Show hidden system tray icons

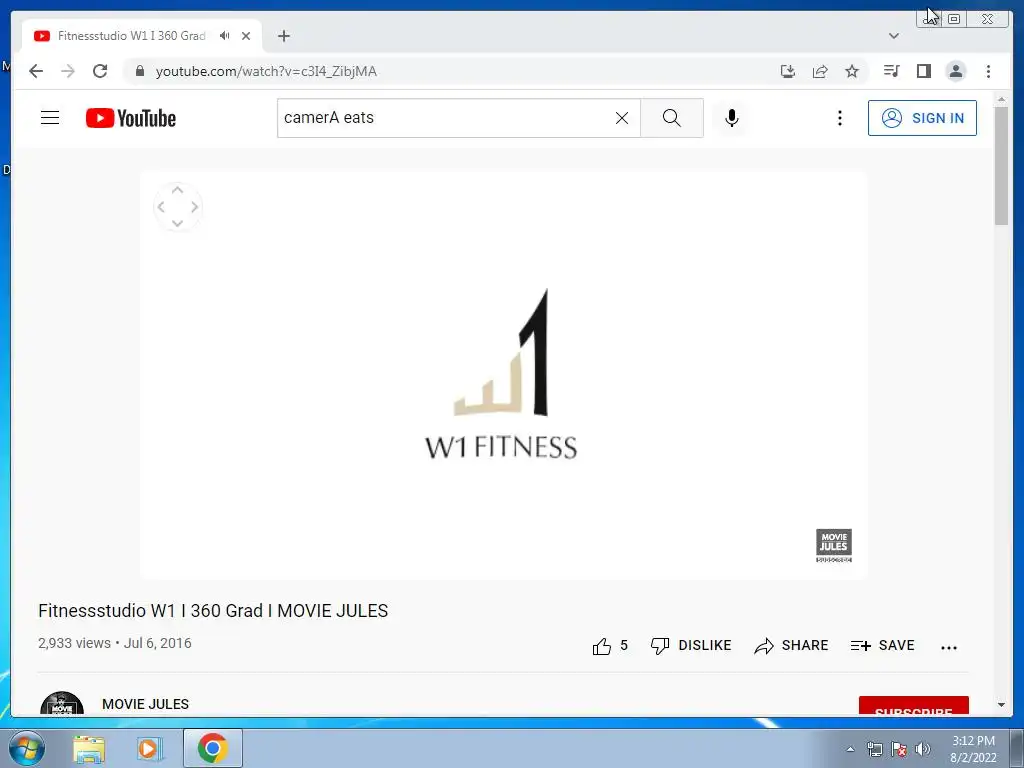tap(850, 749)
